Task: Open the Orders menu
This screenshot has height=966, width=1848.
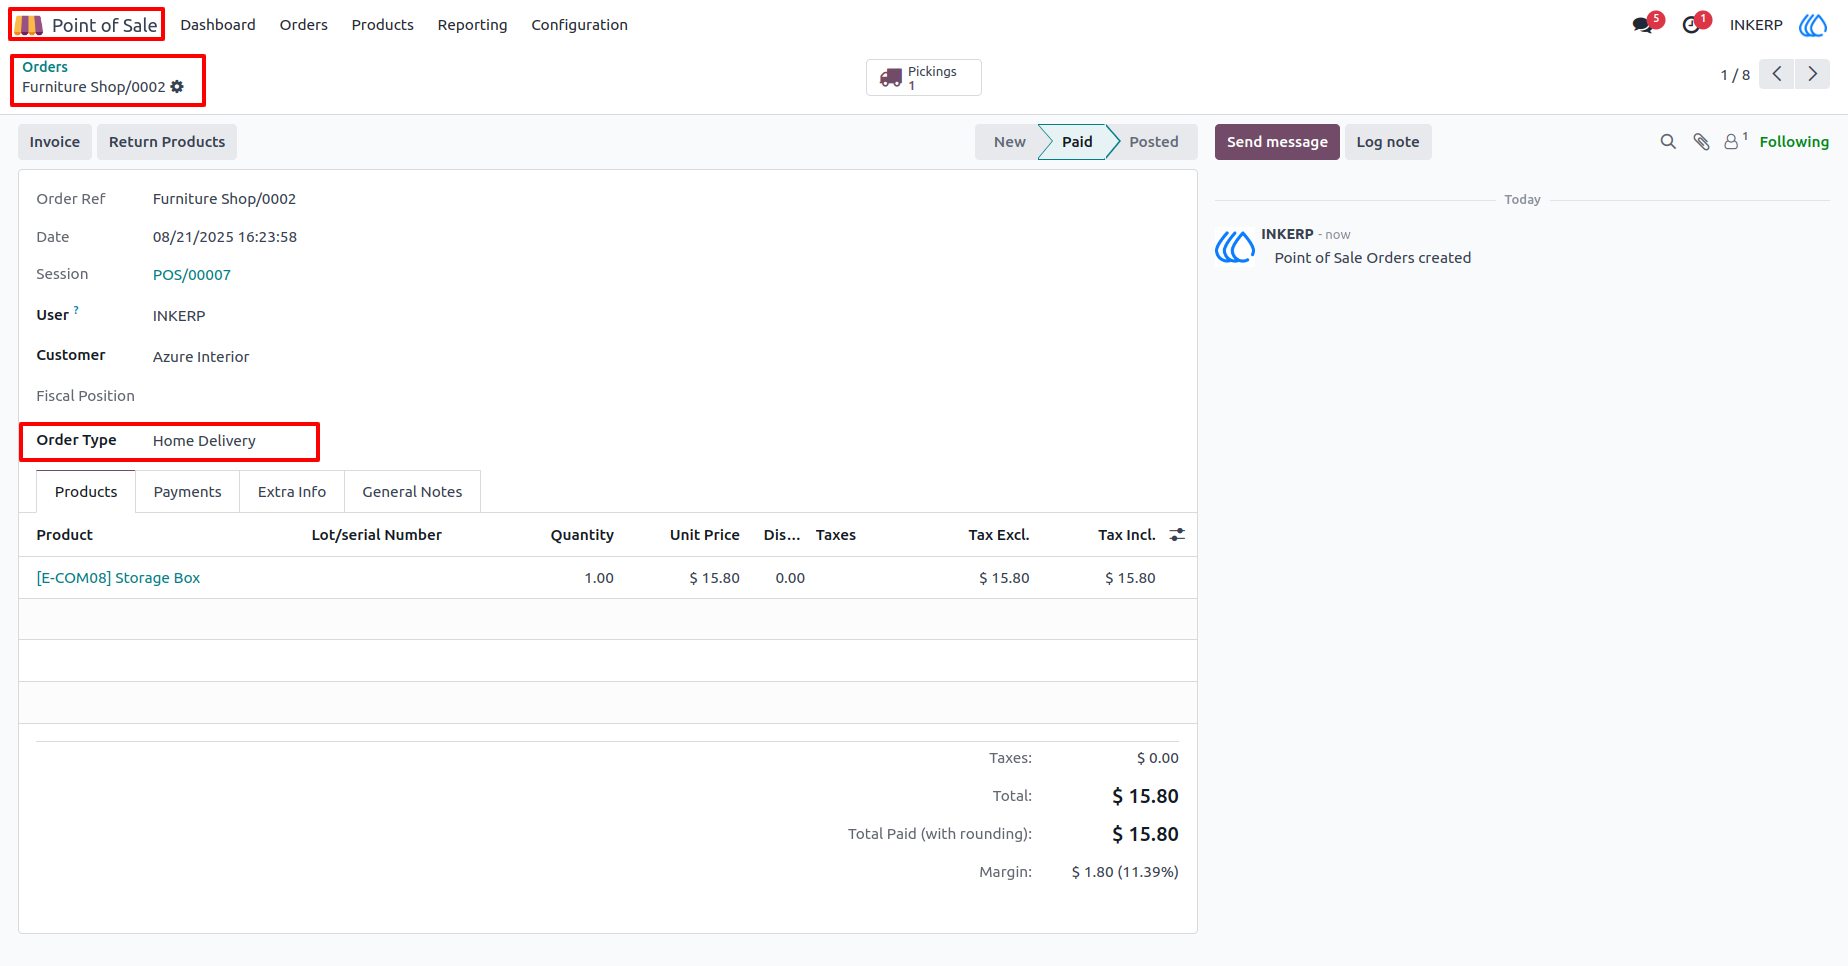Action: (x=304, y=25)
